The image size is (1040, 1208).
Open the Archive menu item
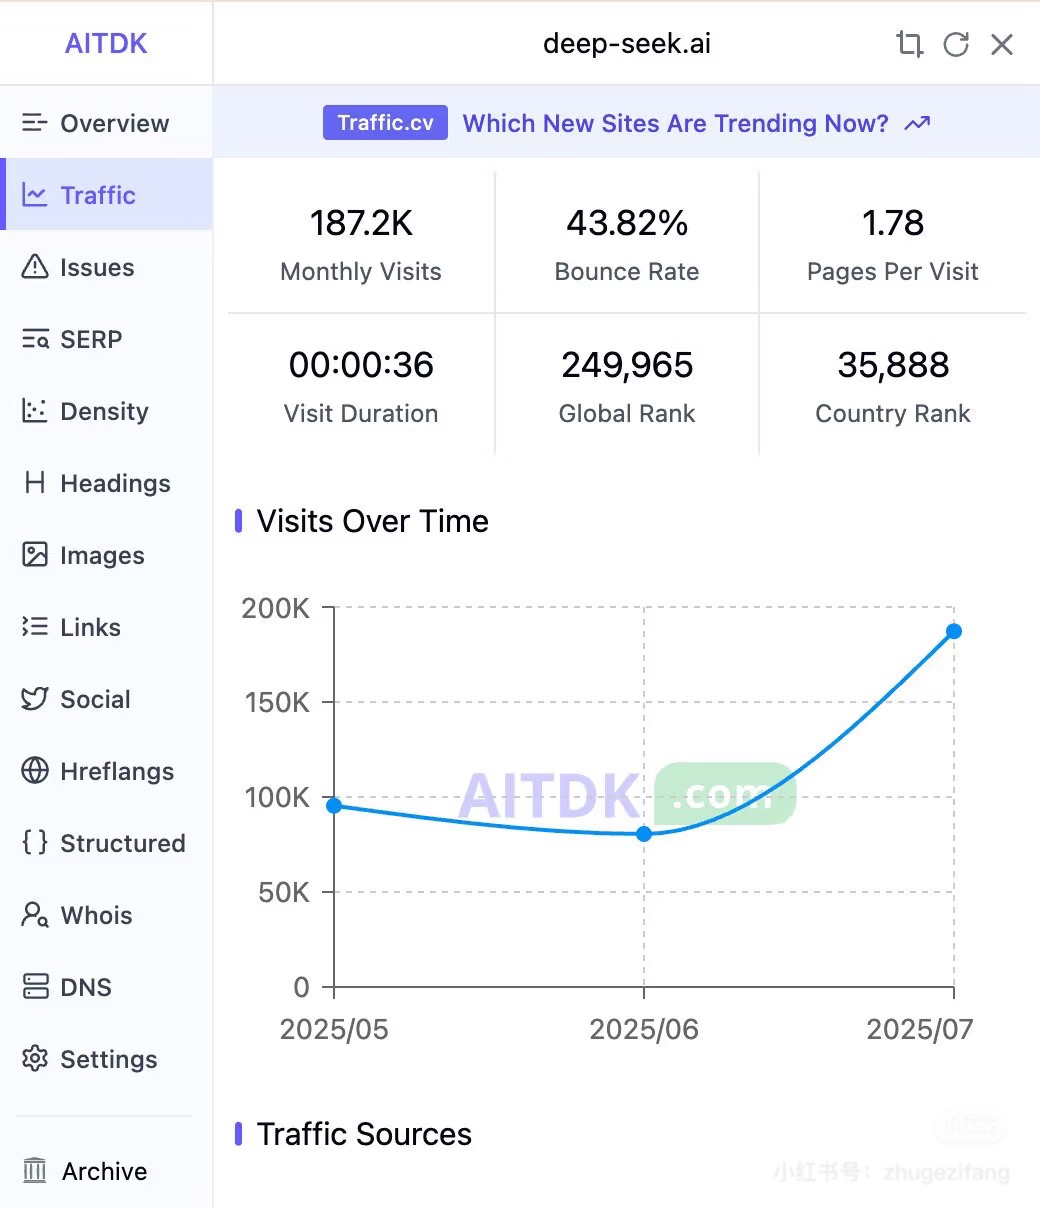click(x=104, y=1171)
